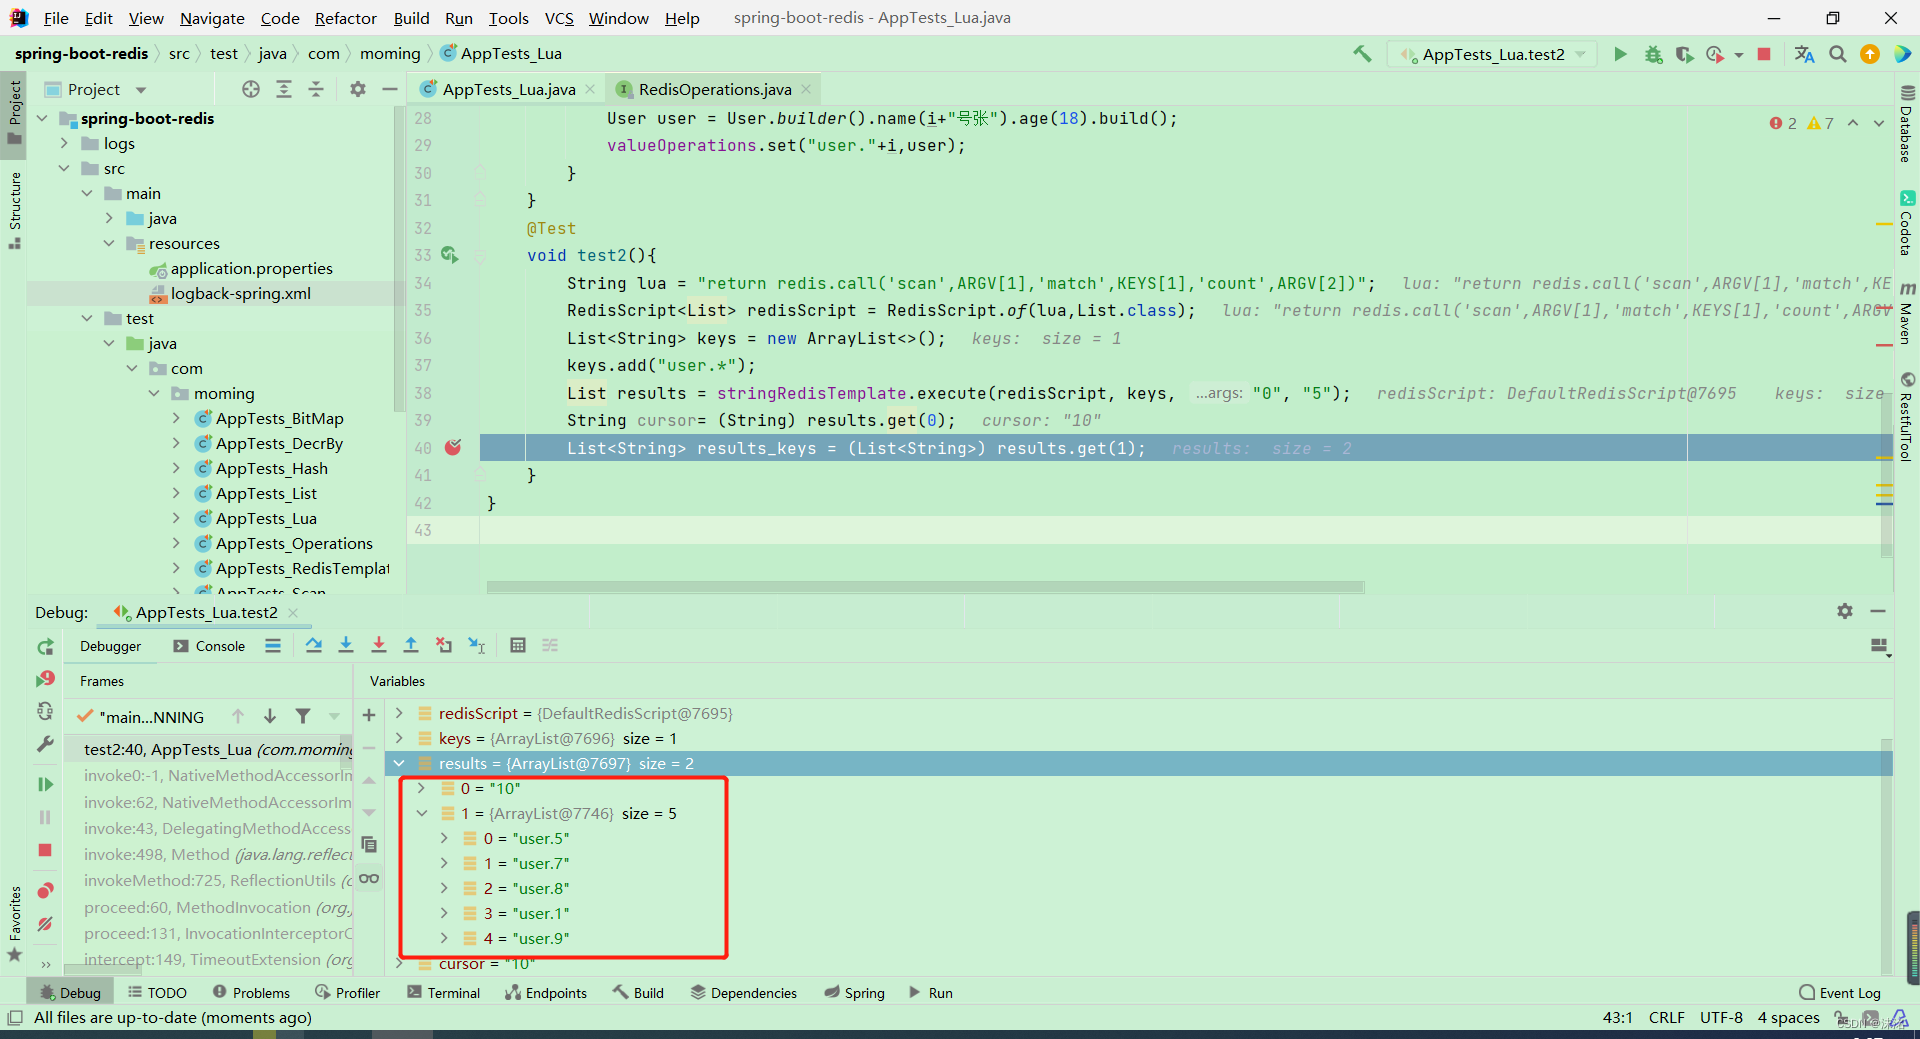This screenshot has height=1039, width=1920.
Task: Stop the debug session with red square icon
Action: click(x=1765, y=54)
